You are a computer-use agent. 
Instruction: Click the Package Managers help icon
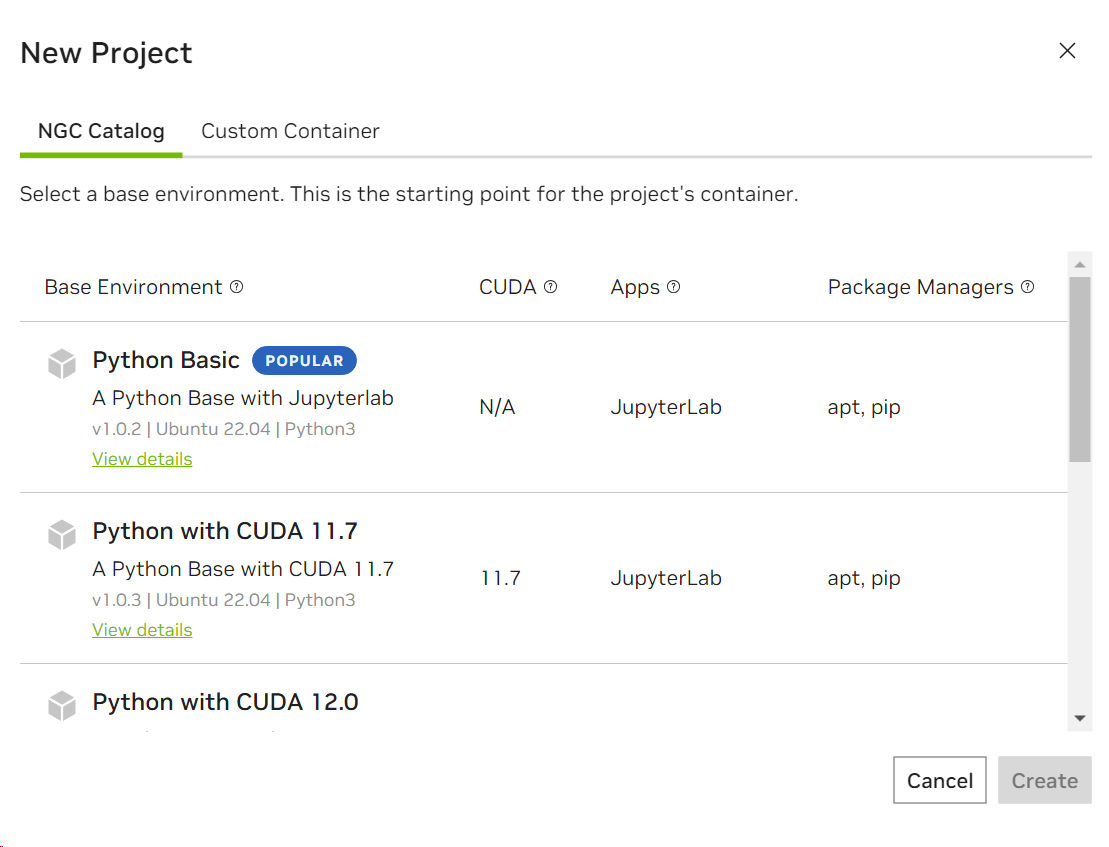click(x=1027, y=287)
